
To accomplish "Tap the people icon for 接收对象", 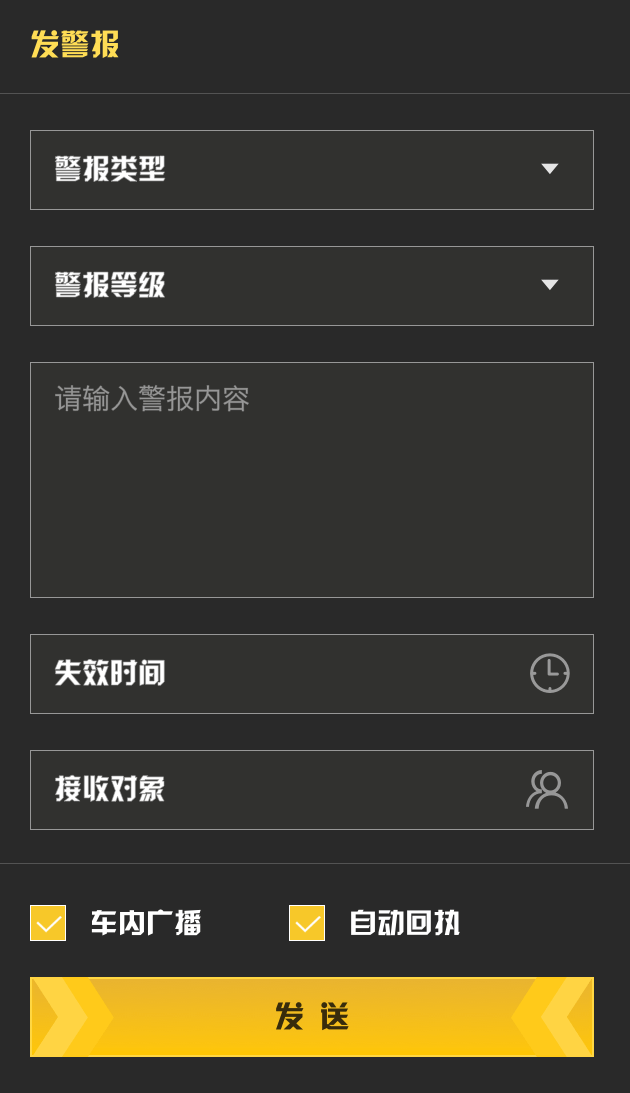I will (x=547, y=790).
